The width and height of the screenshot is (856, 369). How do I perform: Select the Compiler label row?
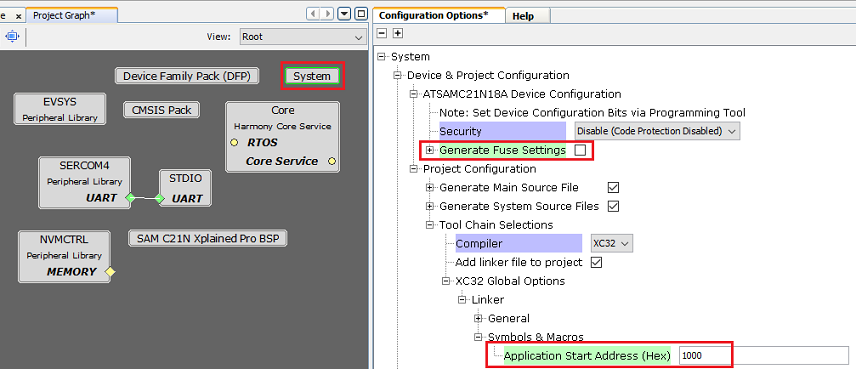(519, 243)
